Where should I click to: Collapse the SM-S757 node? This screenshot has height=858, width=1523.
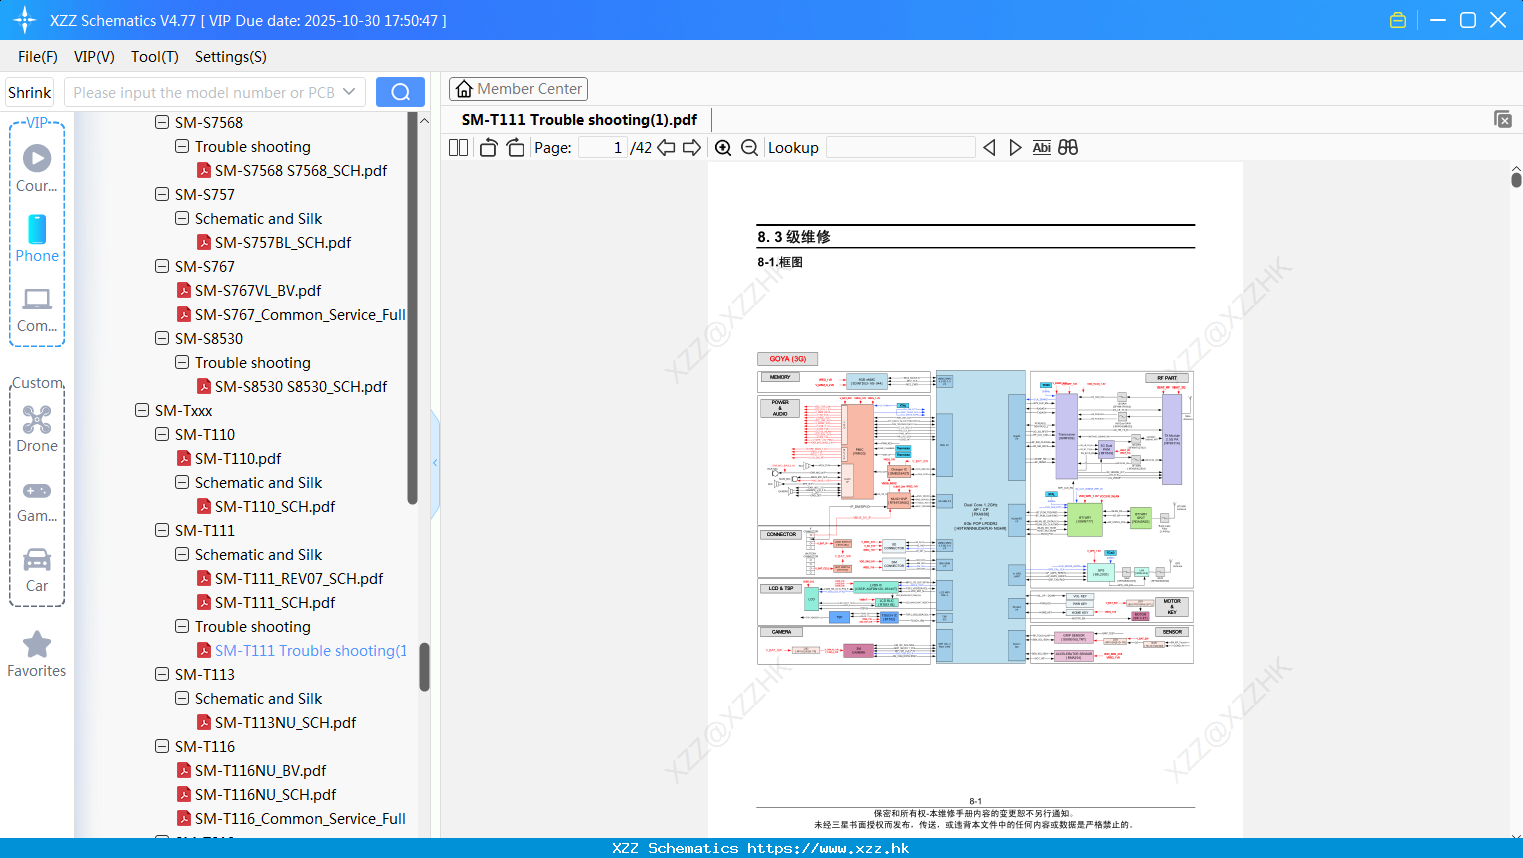tap(162, 194)
